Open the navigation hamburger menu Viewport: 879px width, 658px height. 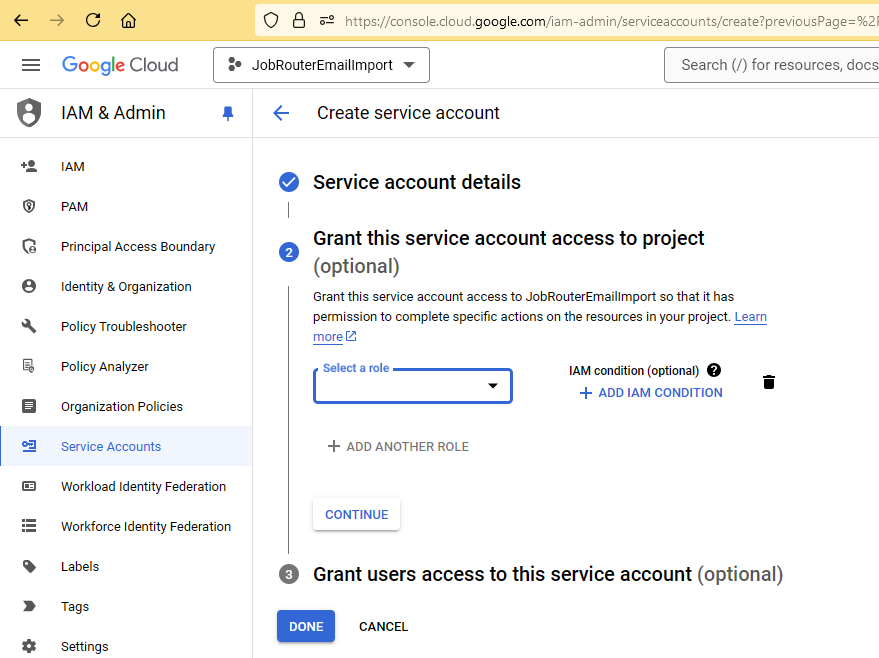tap(30, 64)
